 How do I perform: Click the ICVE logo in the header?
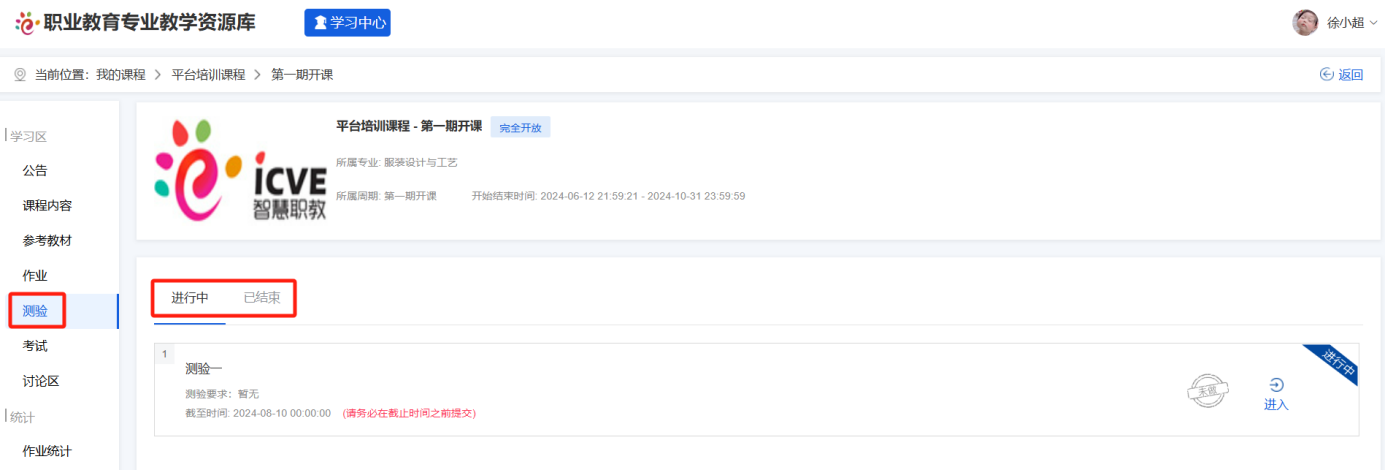[27, 22]
